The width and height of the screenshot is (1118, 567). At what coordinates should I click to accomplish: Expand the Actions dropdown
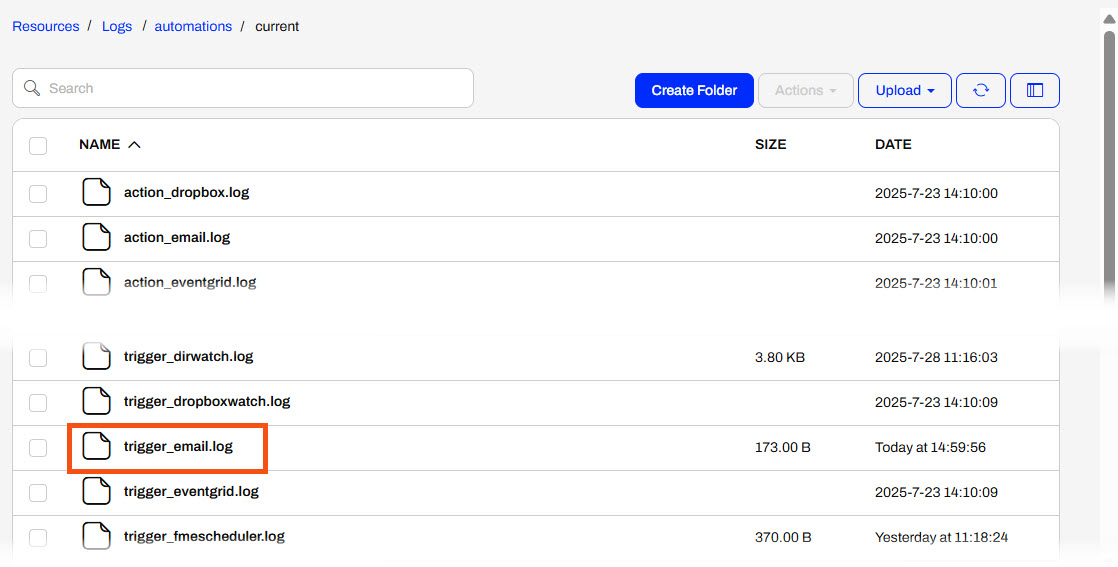click(x=805, y=90)
